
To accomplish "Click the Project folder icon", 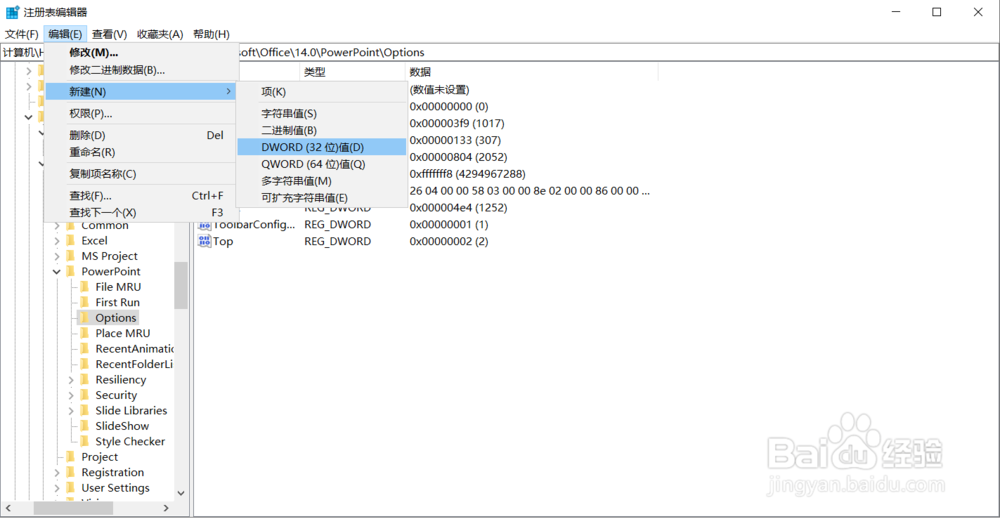I will (x=71, y=457).
